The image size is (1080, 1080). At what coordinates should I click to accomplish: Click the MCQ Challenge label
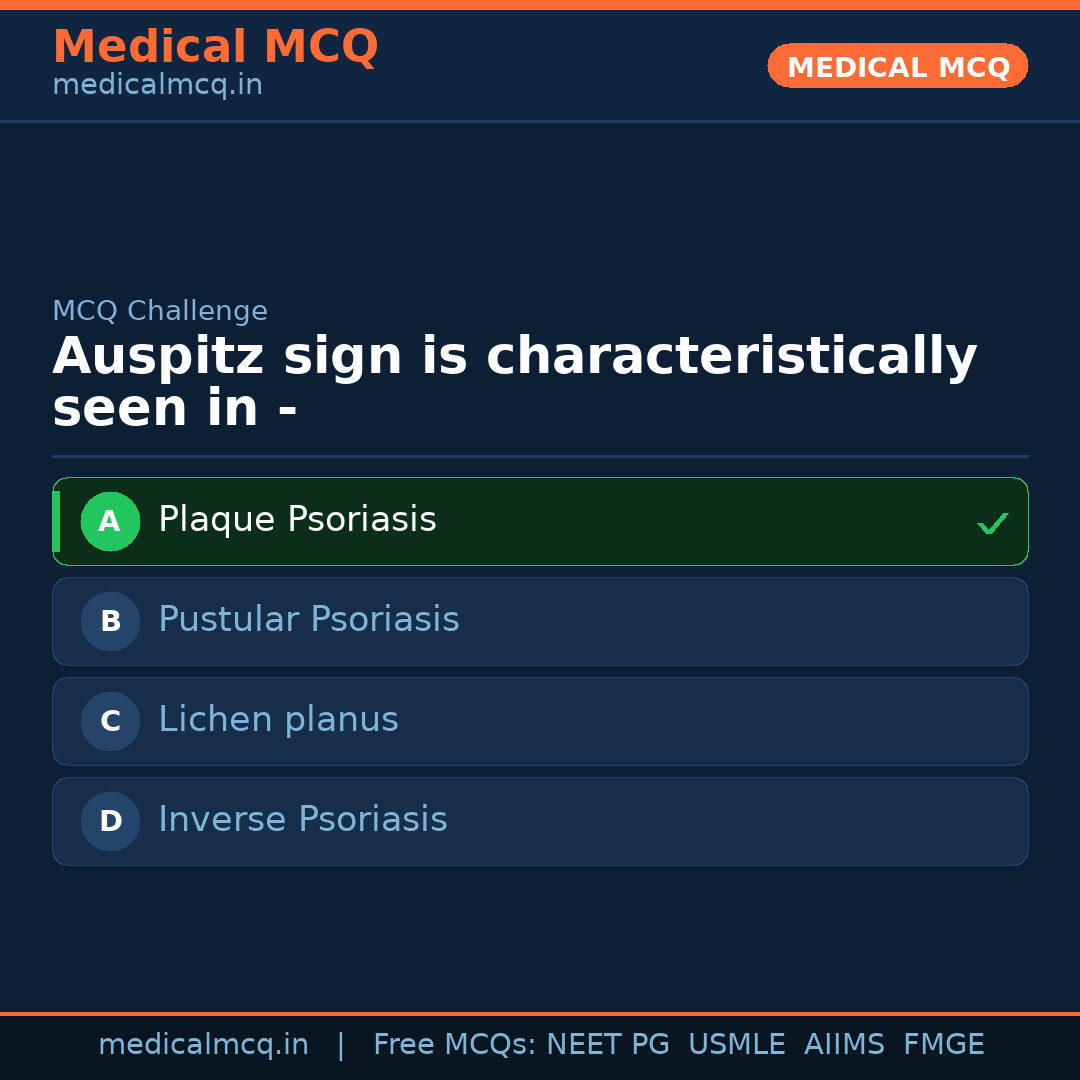[x=160, y=311]
